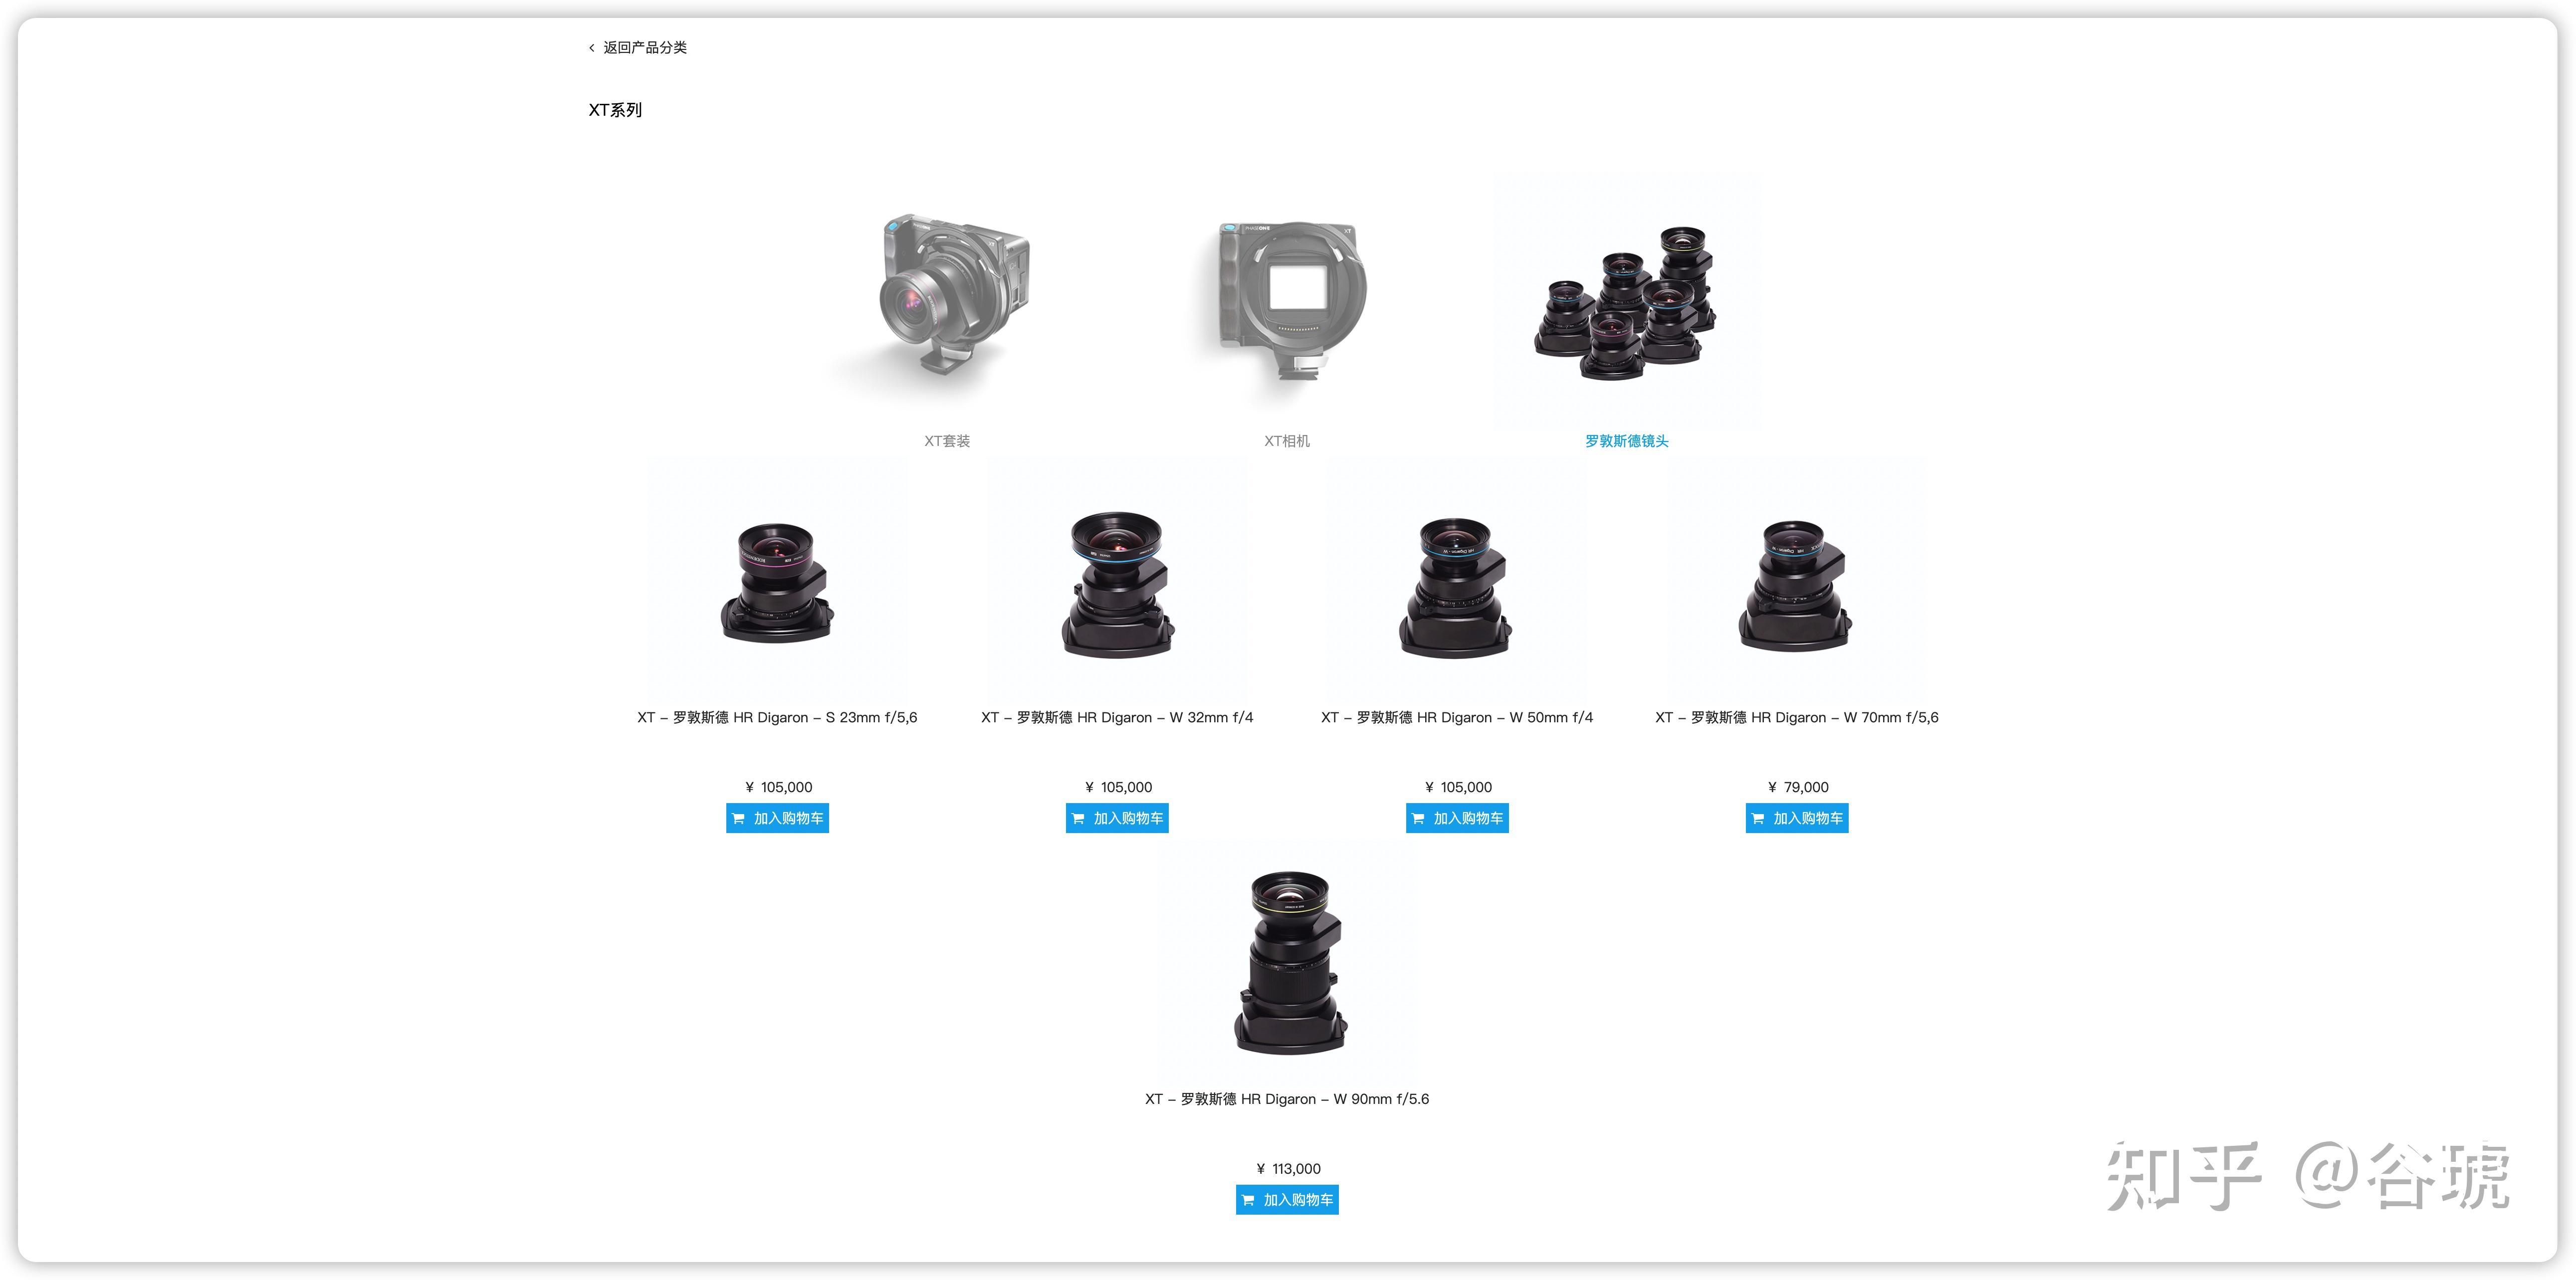Open the W 50mm f/4 product title

1457,718
